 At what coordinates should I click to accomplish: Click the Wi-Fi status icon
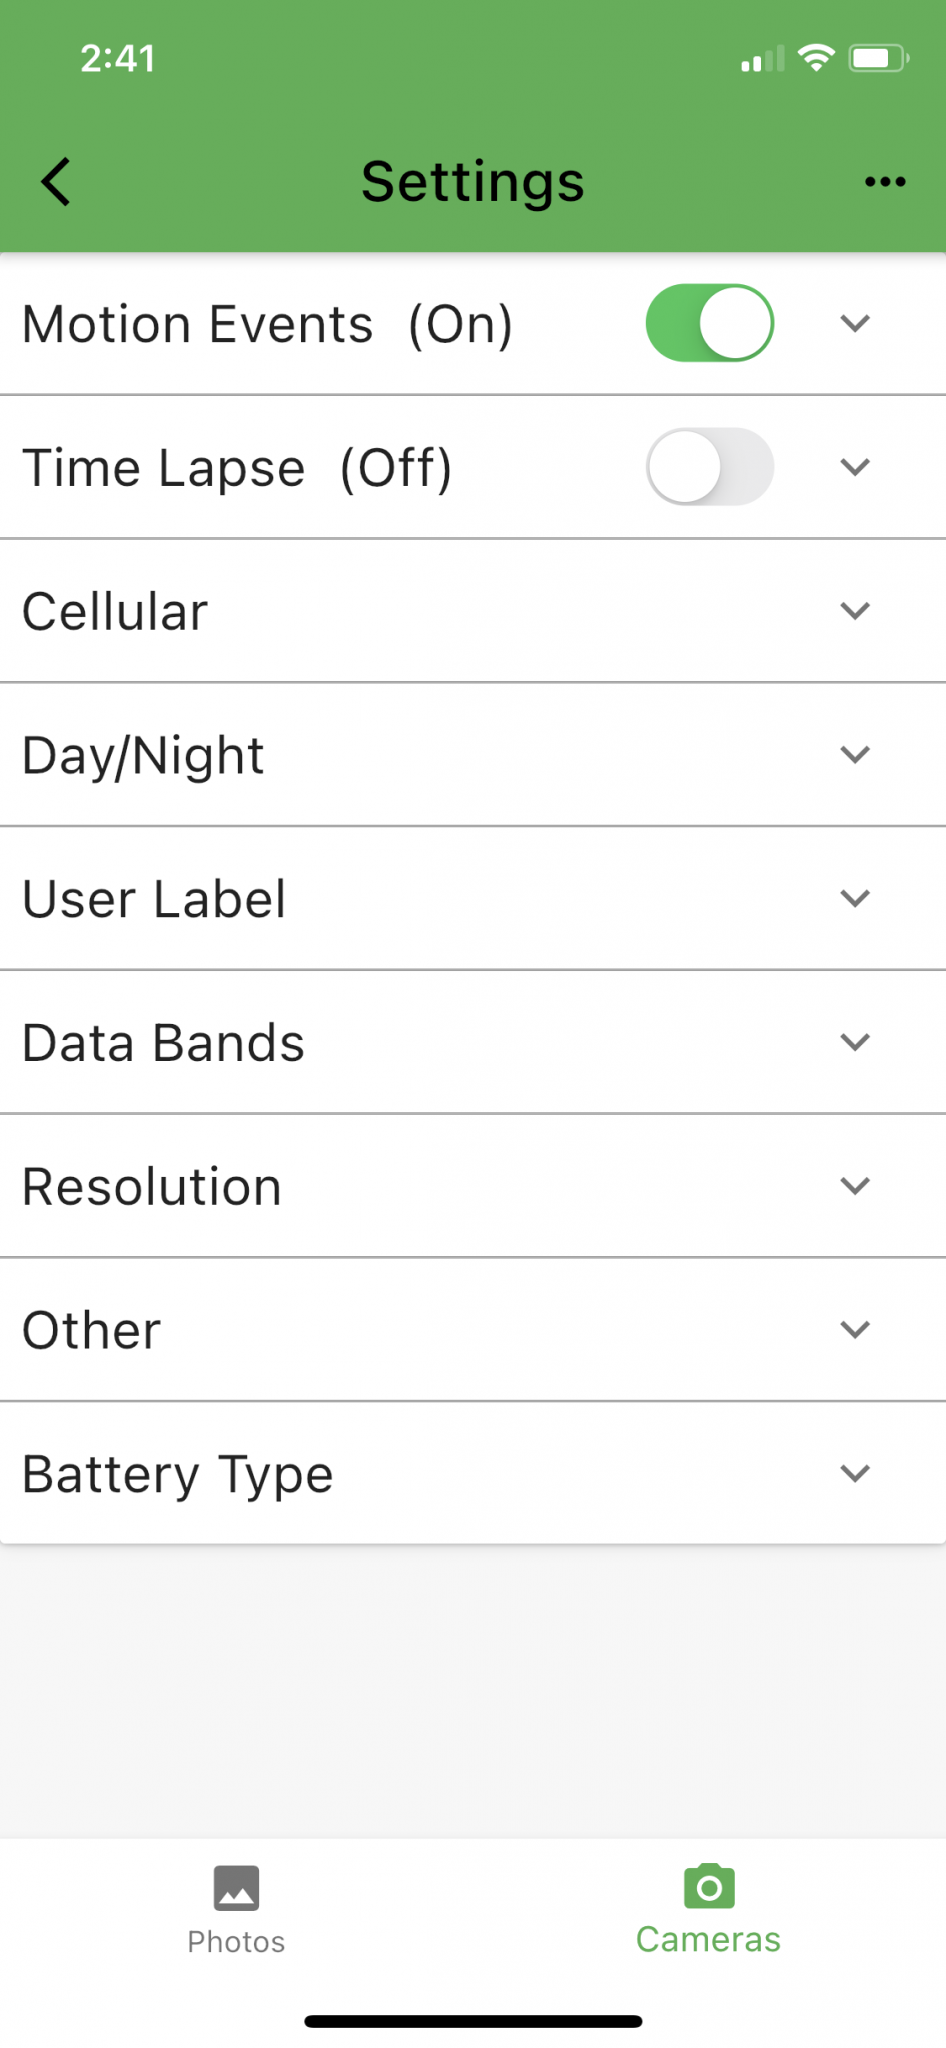pos(817,58)
